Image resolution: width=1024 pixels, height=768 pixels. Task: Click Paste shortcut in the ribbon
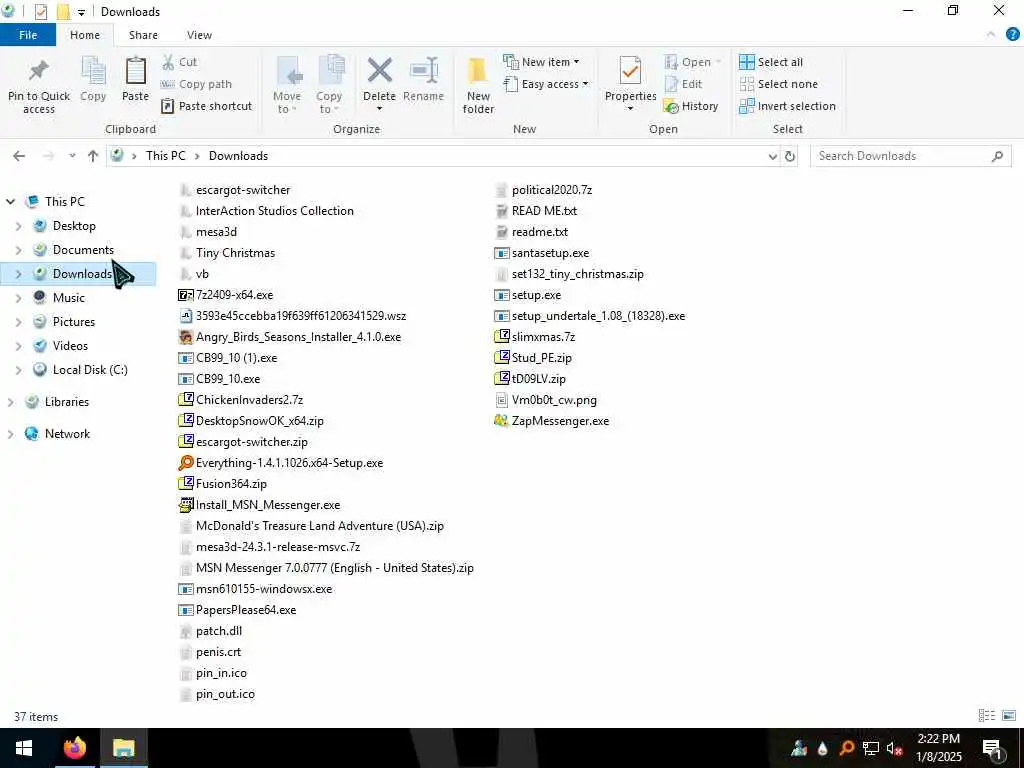(x=206, y=106)
